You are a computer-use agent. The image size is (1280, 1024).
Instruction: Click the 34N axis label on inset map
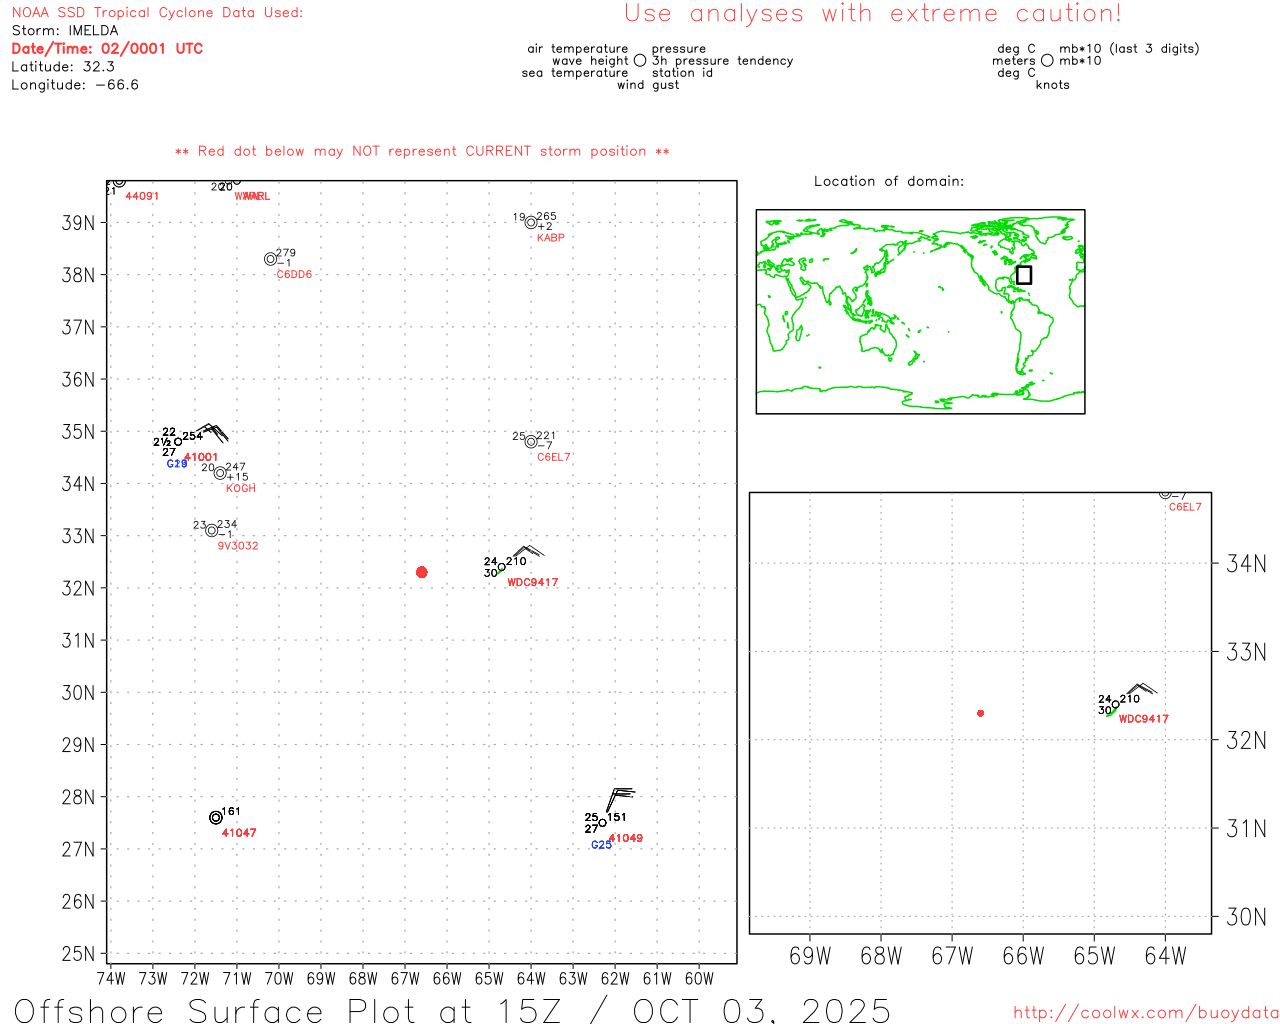pyautogui.click(x=1246, y=564)
